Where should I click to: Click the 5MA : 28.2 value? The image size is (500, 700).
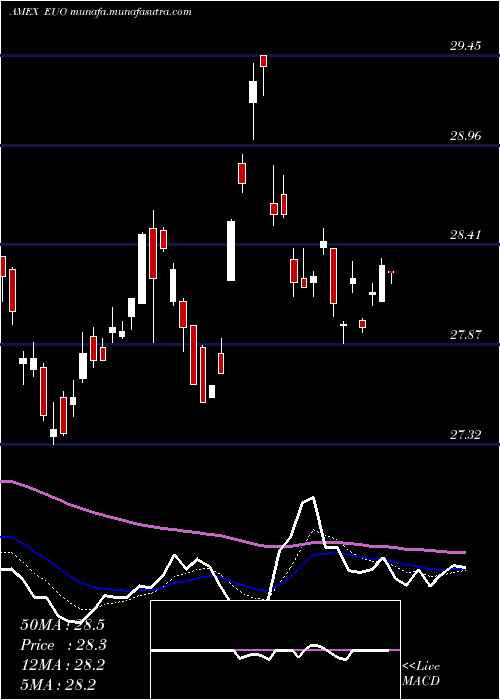pos(58,685)
